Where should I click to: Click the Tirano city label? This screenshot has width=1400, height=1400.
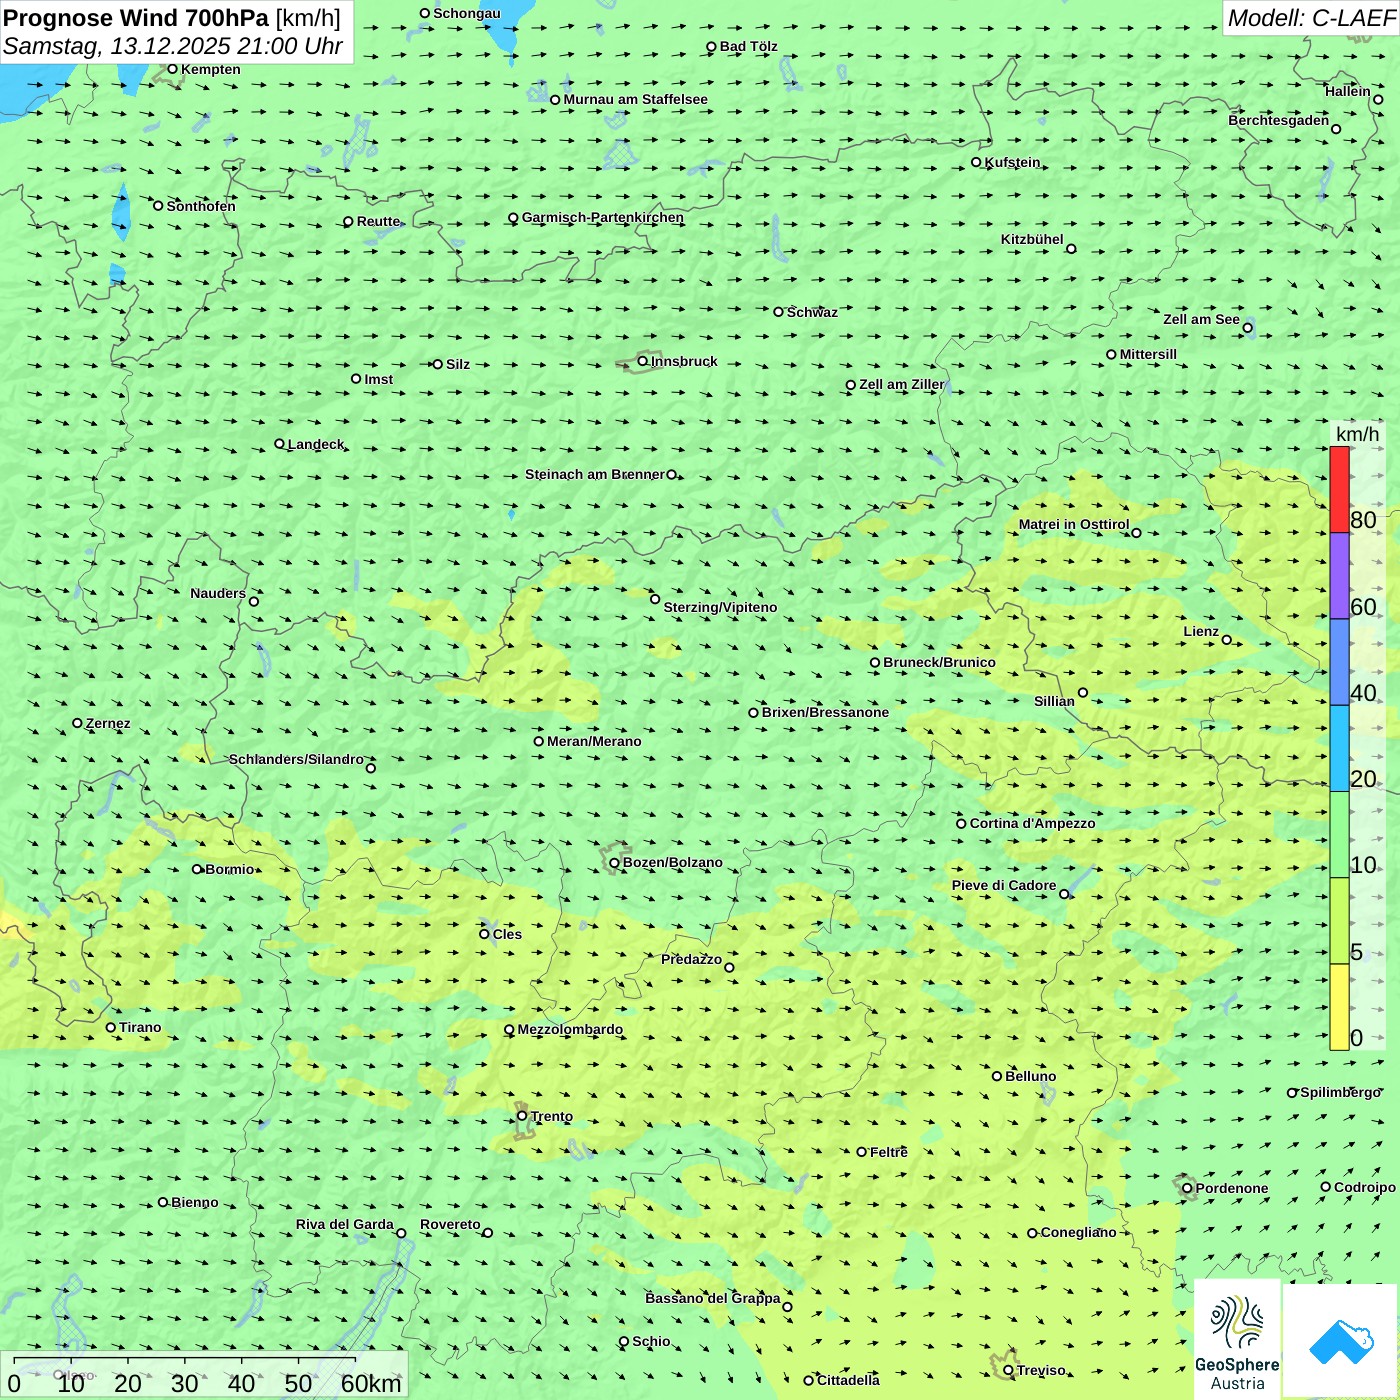pos(140,1027)
